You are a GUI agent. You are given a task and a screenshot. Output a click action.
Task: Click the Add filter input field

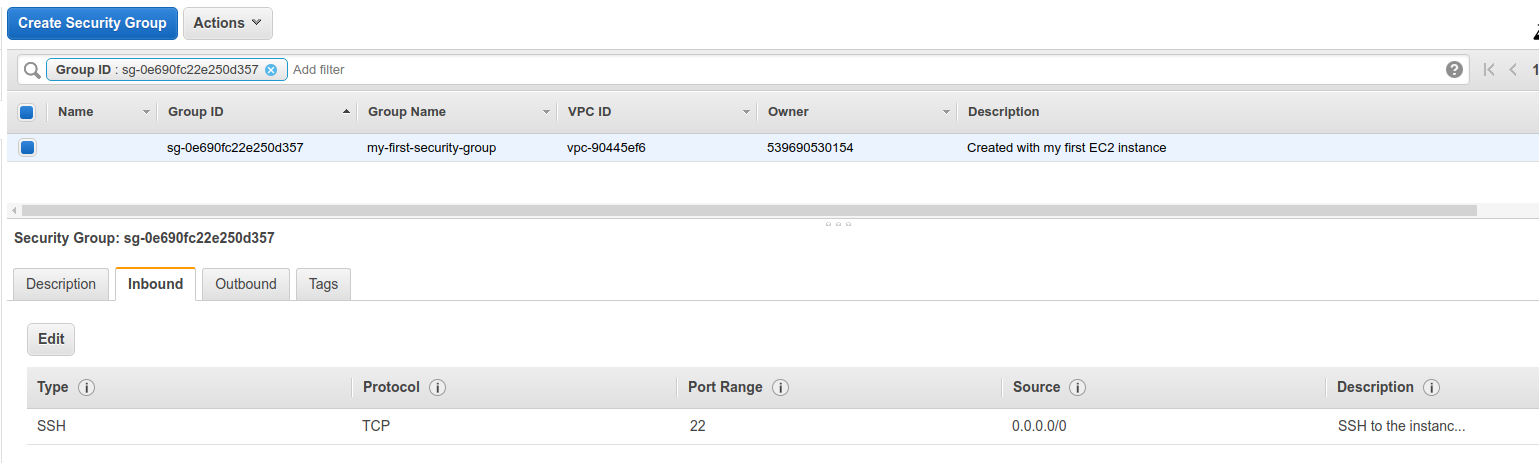[x=865, y=70]
